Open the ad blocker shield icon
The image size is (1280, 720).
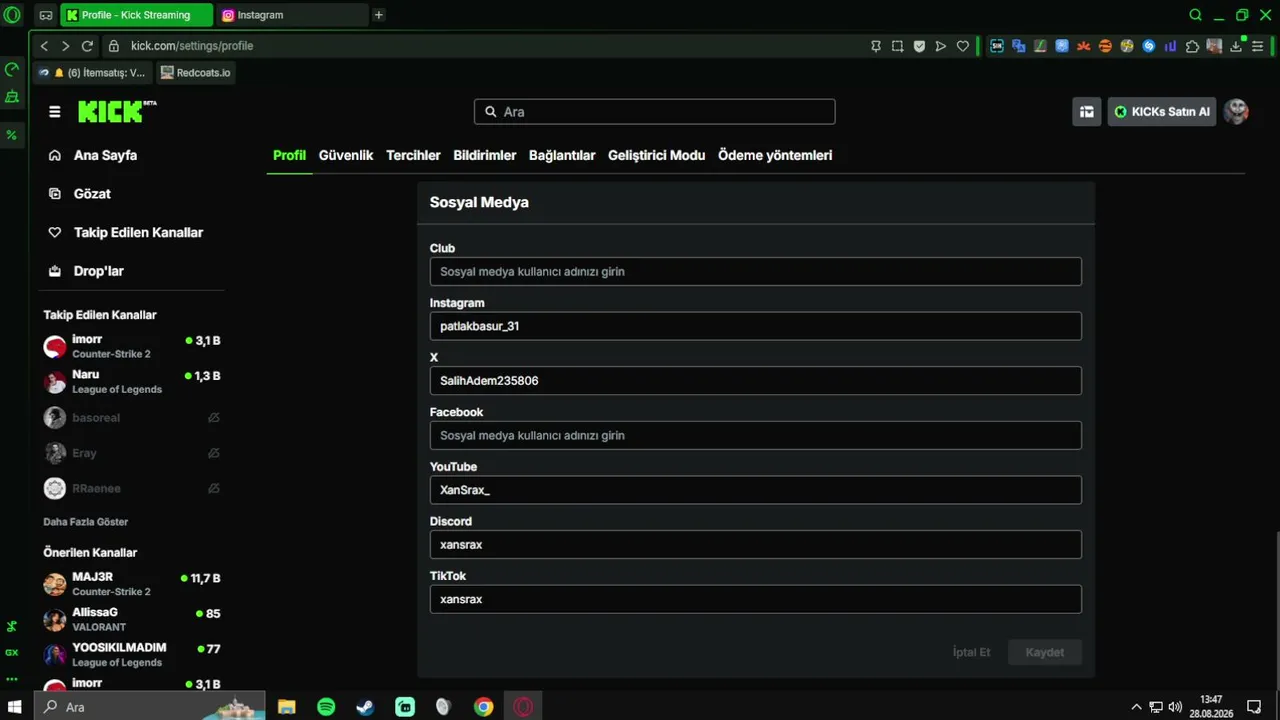[x=919, y=46]
